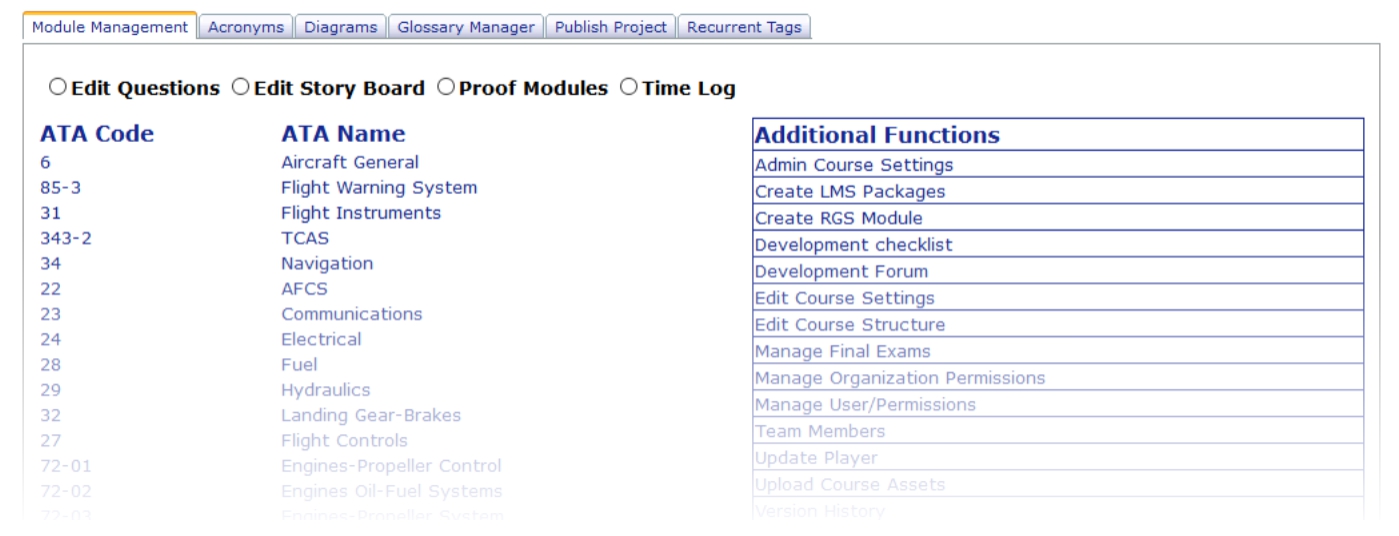Open Create LMS Packages function

850,191
